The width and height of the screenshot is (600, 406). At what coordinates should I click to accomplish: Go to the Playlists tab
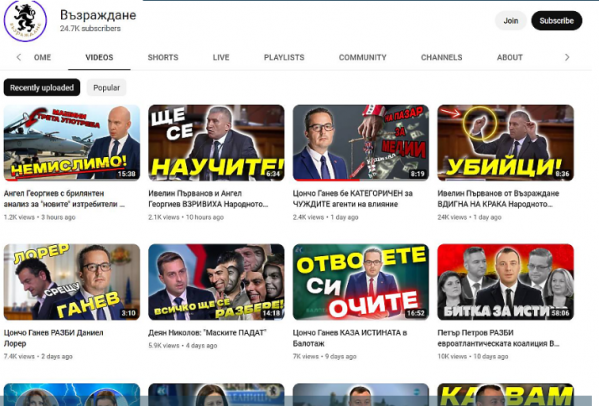[284, 58]
